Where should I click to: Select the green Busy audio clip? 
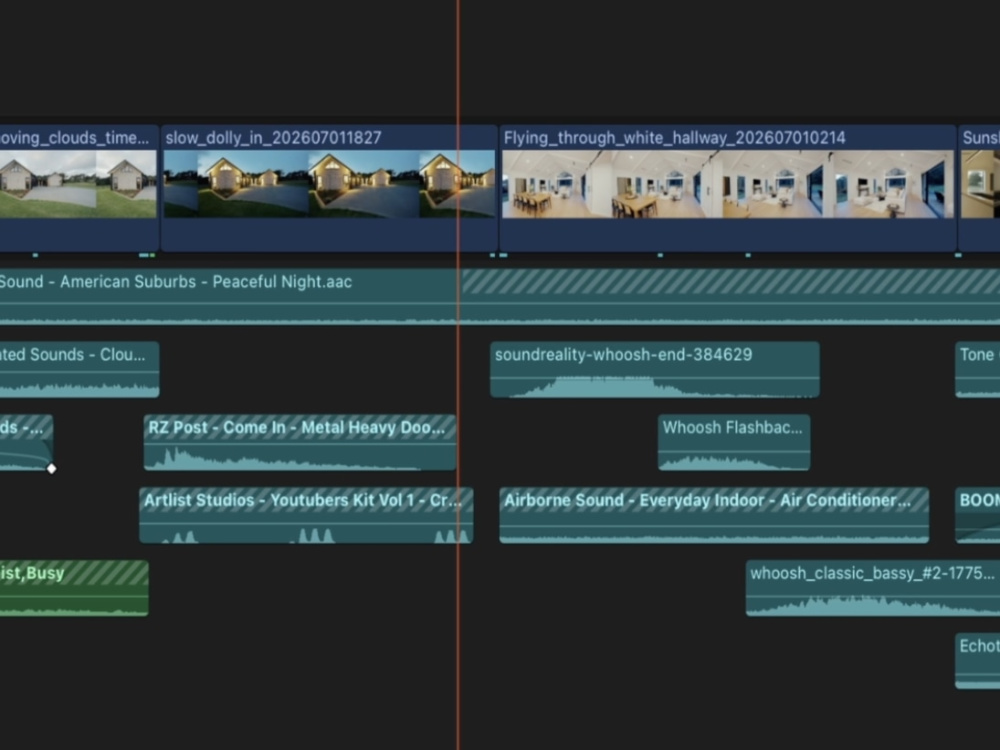pos(74,588)
